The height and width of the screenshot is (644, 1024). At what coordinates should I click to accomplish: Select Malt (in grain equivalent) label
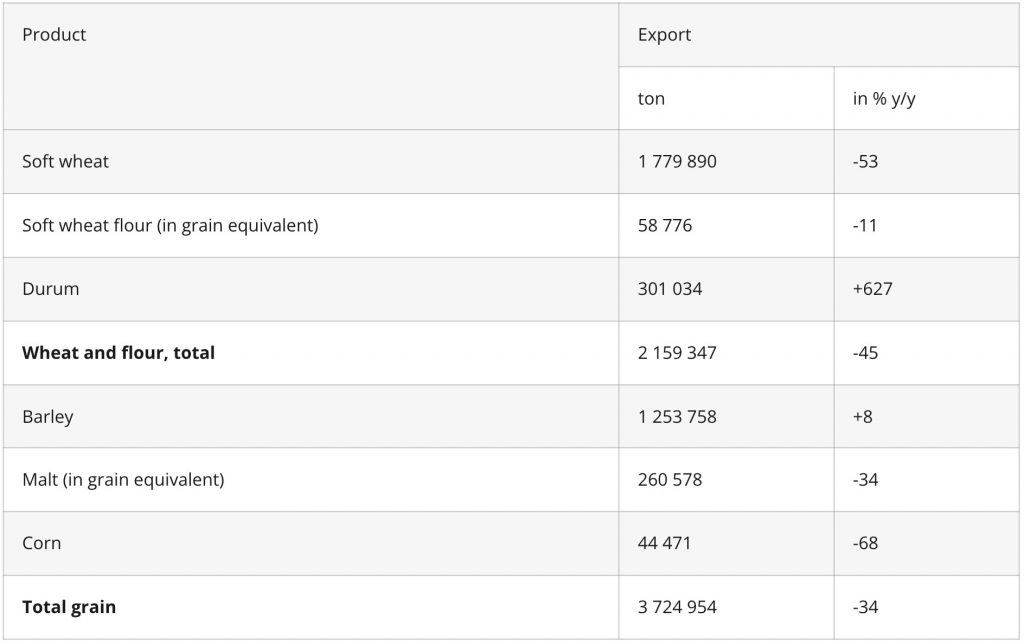coord(123,480)
